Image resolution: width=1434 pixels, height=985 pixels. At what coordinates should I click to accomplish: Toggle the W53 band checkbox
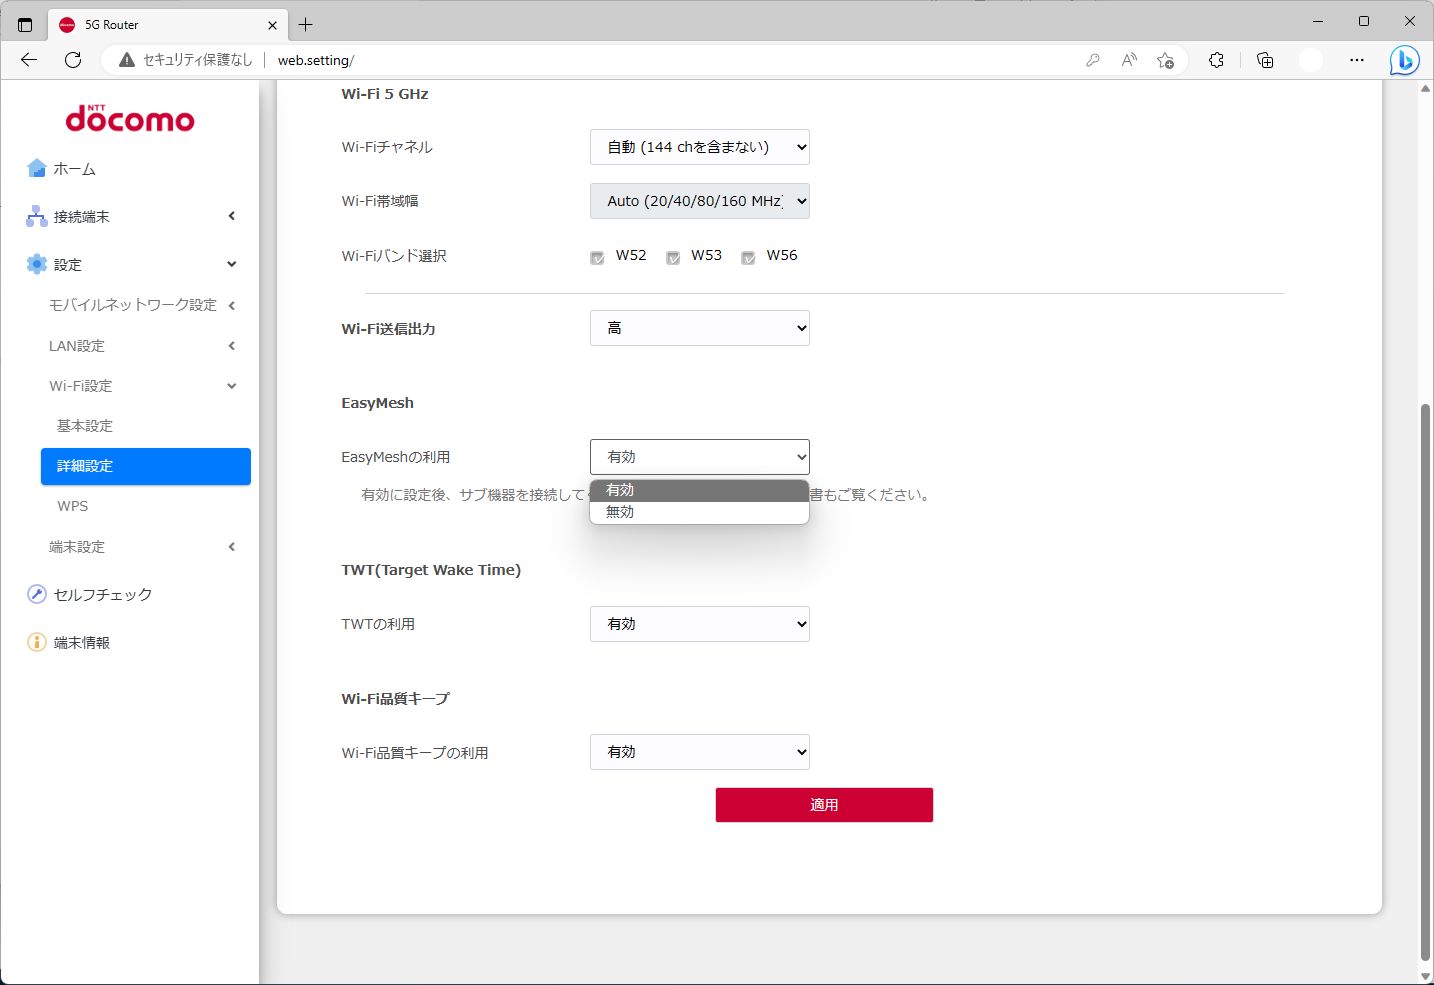673,258
